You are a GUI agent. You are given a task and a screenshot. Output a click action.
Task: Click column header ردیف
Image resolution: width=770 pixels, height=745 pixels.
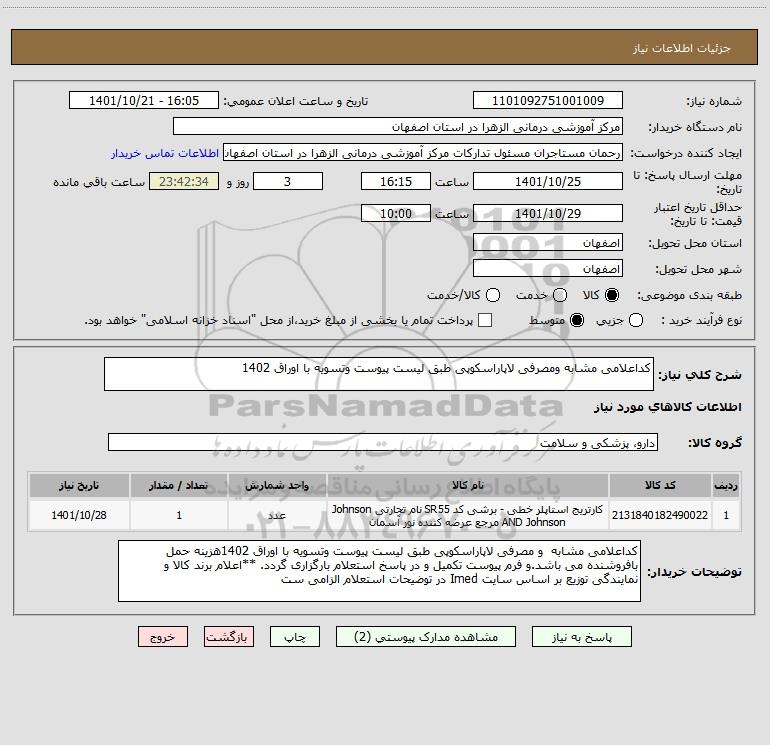tap(726, 485)
